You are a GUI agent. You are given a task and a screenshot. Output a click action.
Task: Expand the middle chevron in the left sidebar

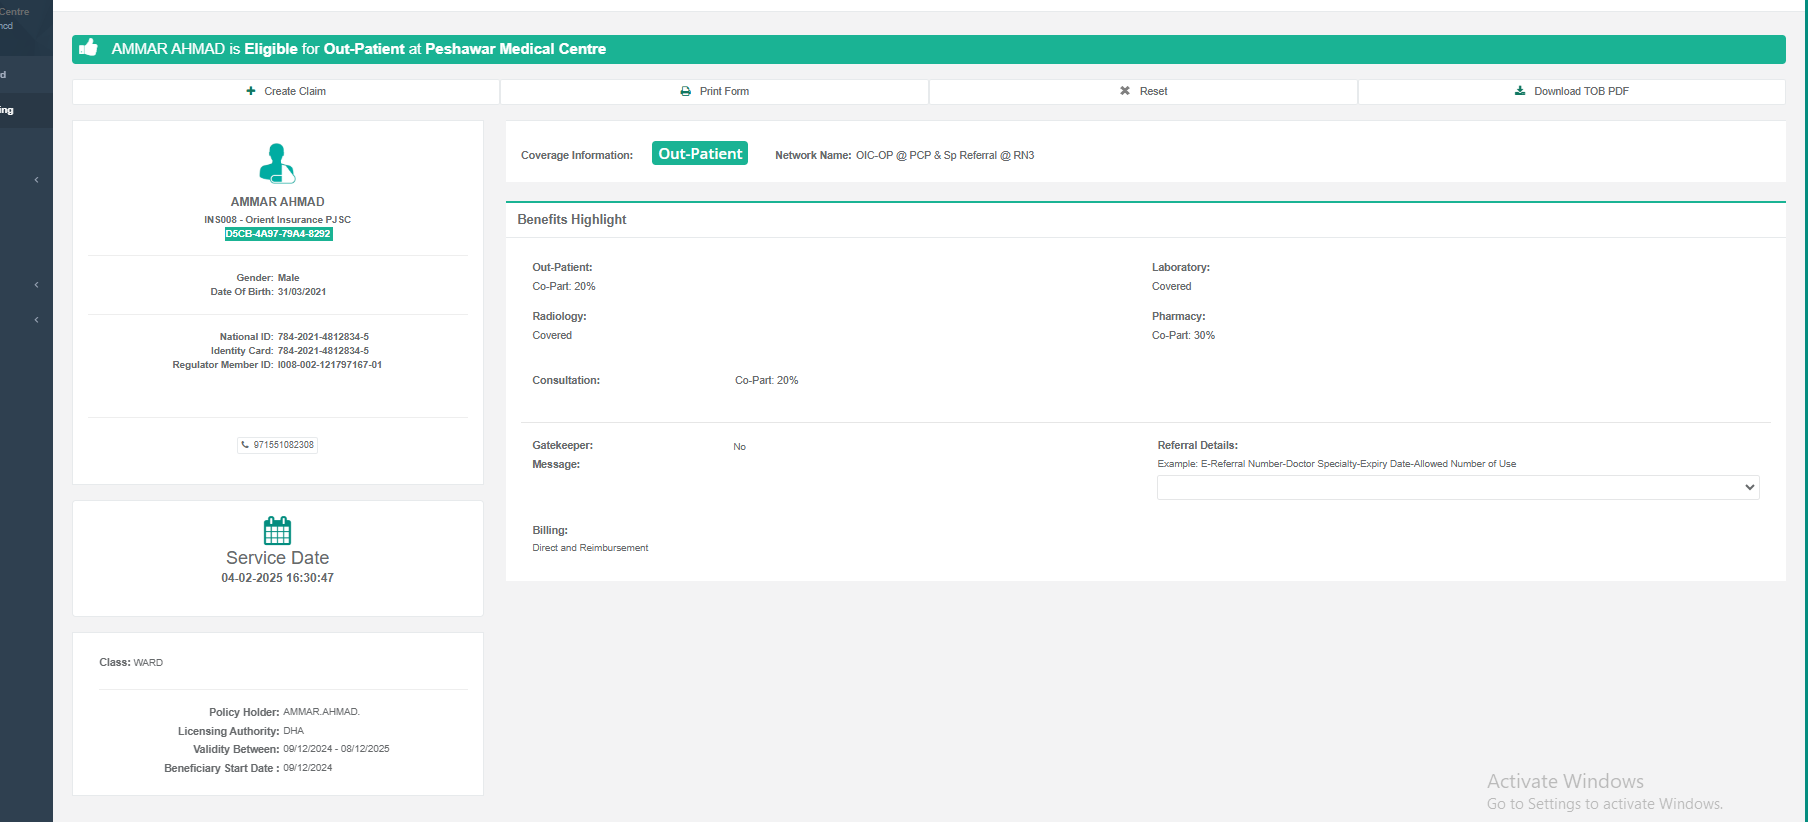tap(36, 285)
